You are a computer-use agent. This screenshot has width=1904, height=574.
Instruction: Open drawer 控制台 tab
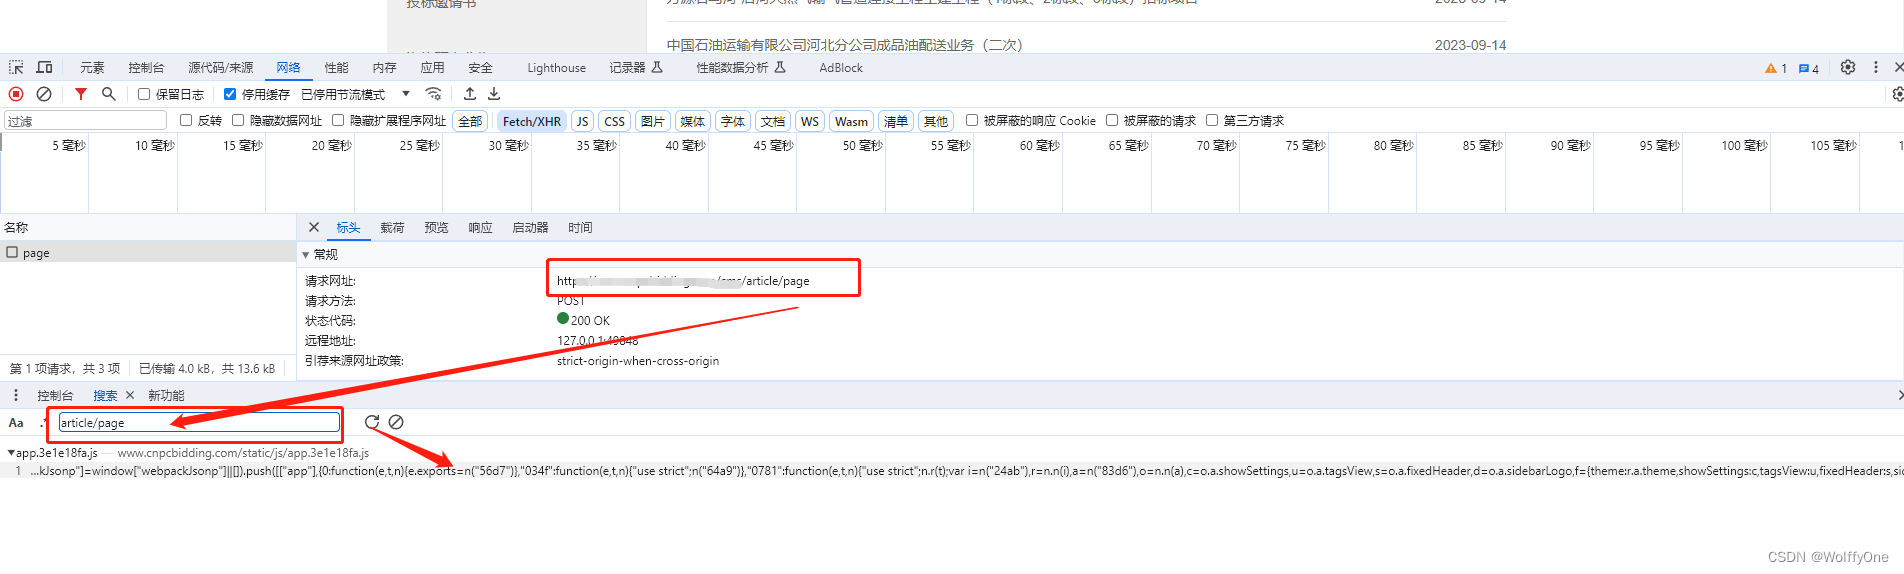coord(55,395)
